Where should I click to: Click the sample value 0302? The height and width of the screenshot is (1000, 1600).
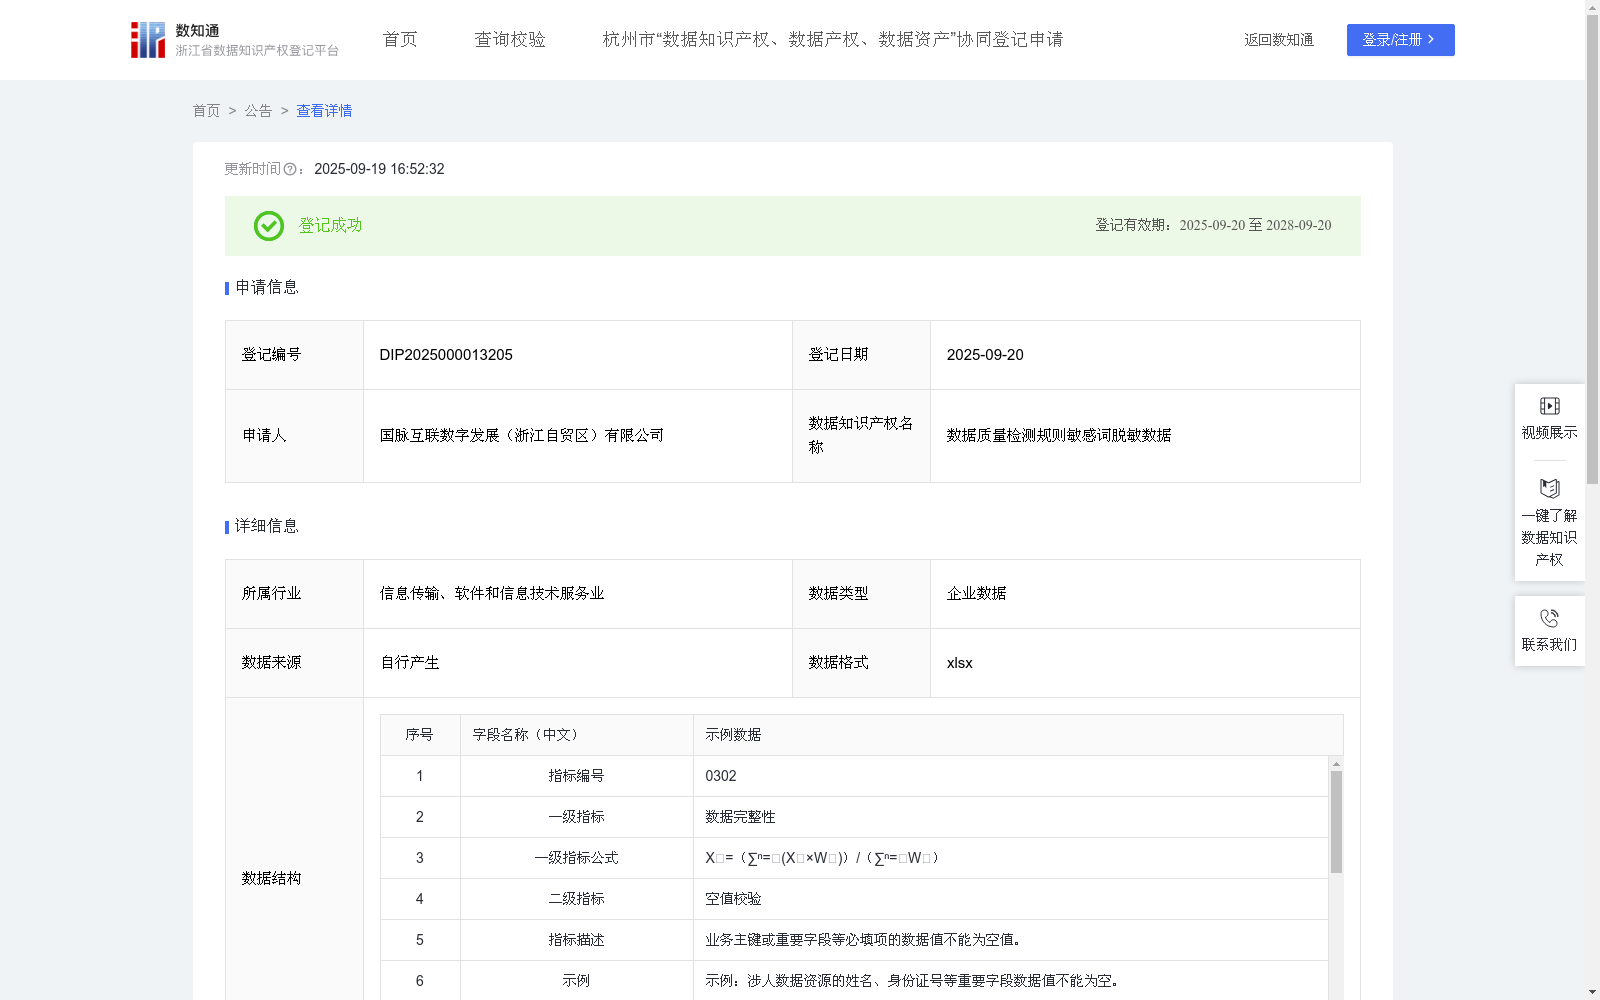pyautogui.click(x=721, y=776)
